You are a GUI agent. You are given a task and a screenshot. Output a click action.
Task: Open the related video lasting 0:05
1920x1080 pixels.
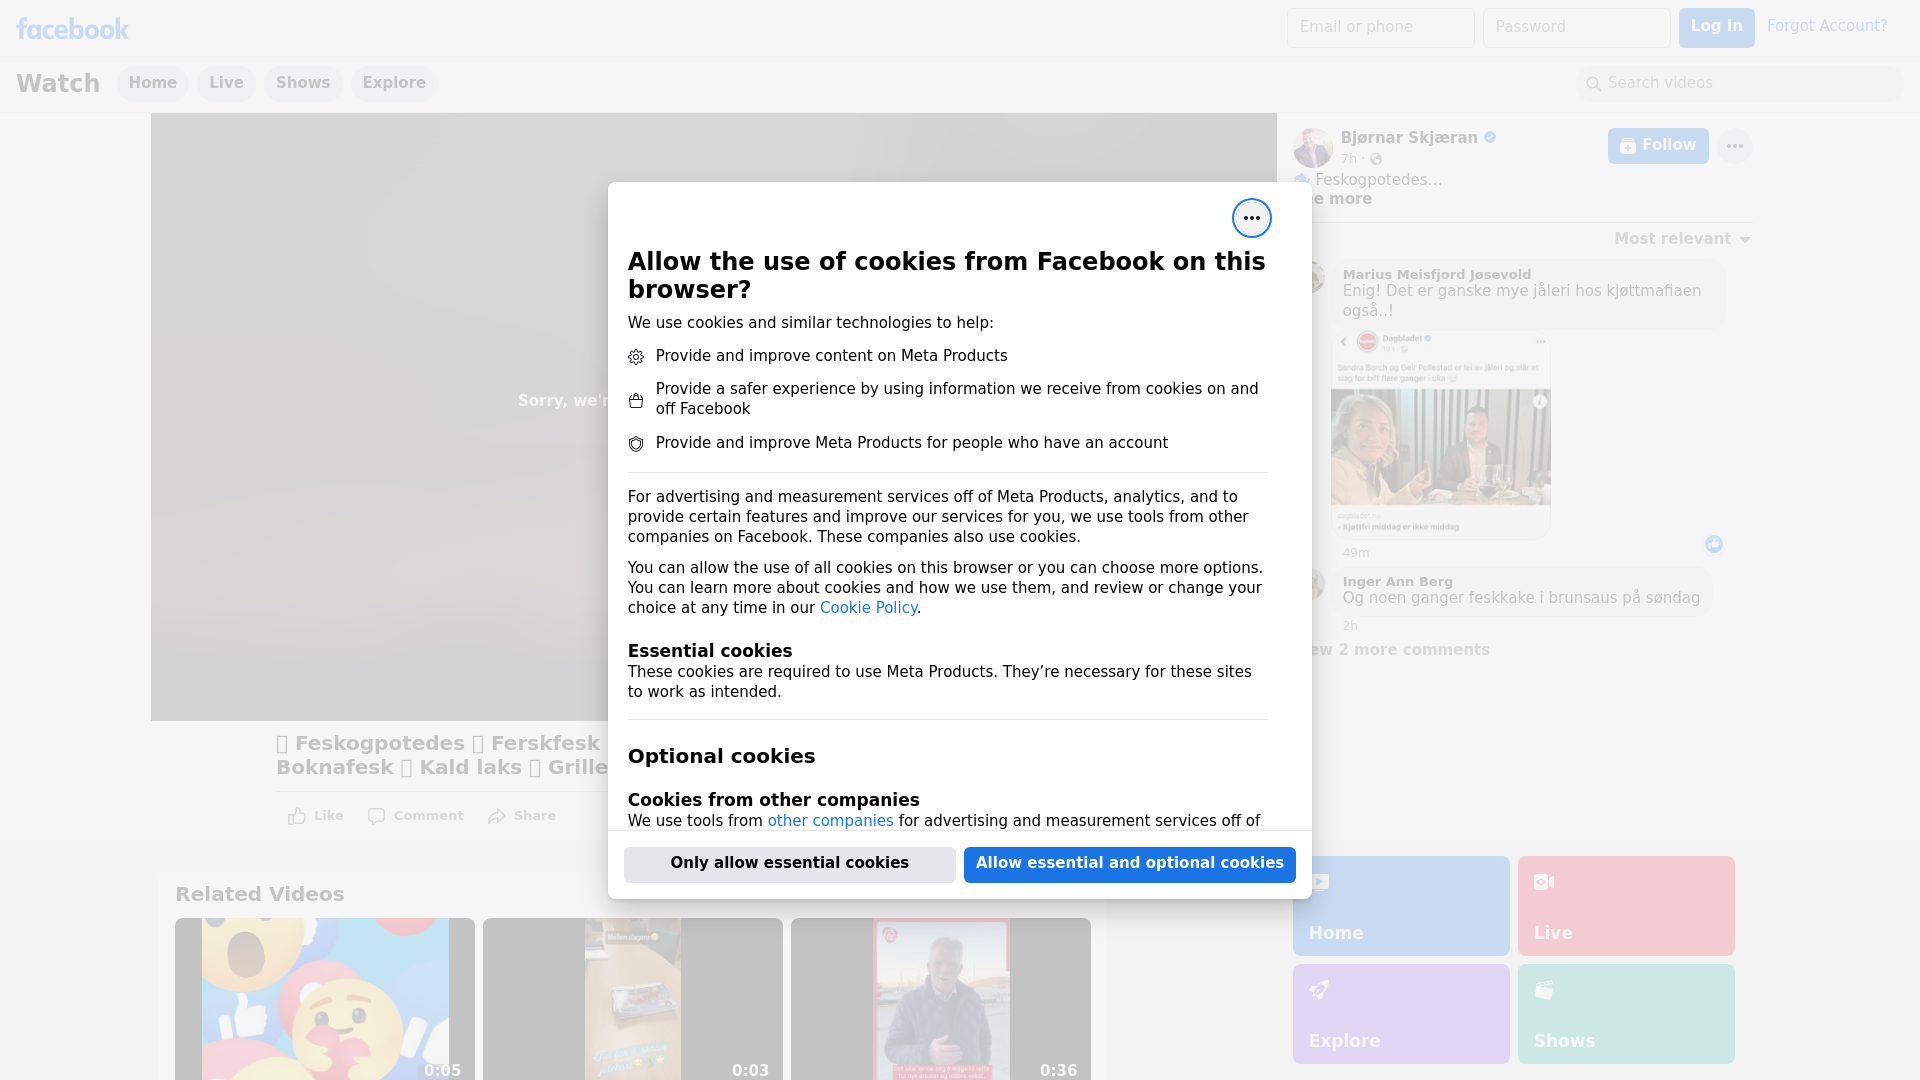325,999
